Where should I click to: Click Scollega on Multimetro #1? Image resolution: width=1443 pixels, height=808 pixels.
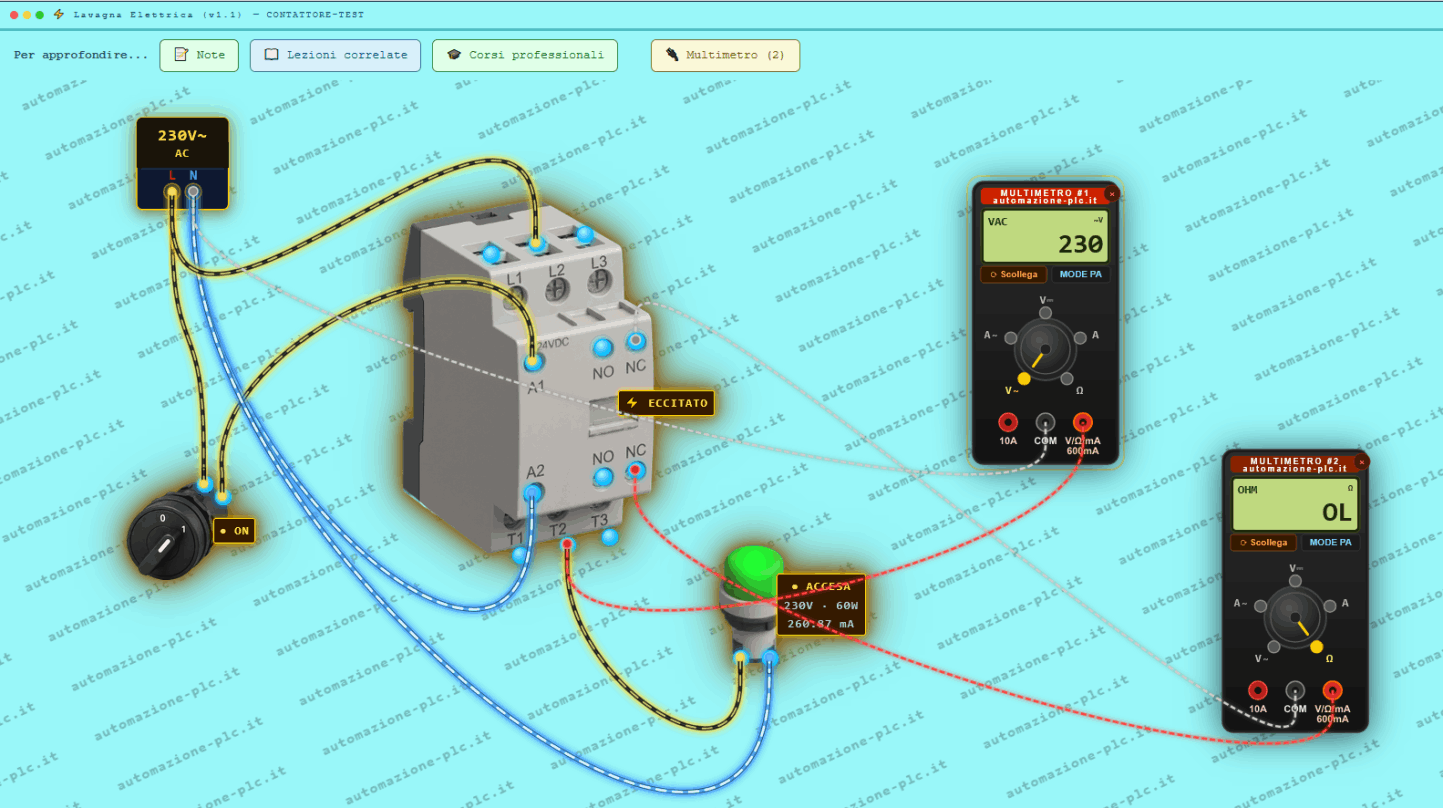1014,274
